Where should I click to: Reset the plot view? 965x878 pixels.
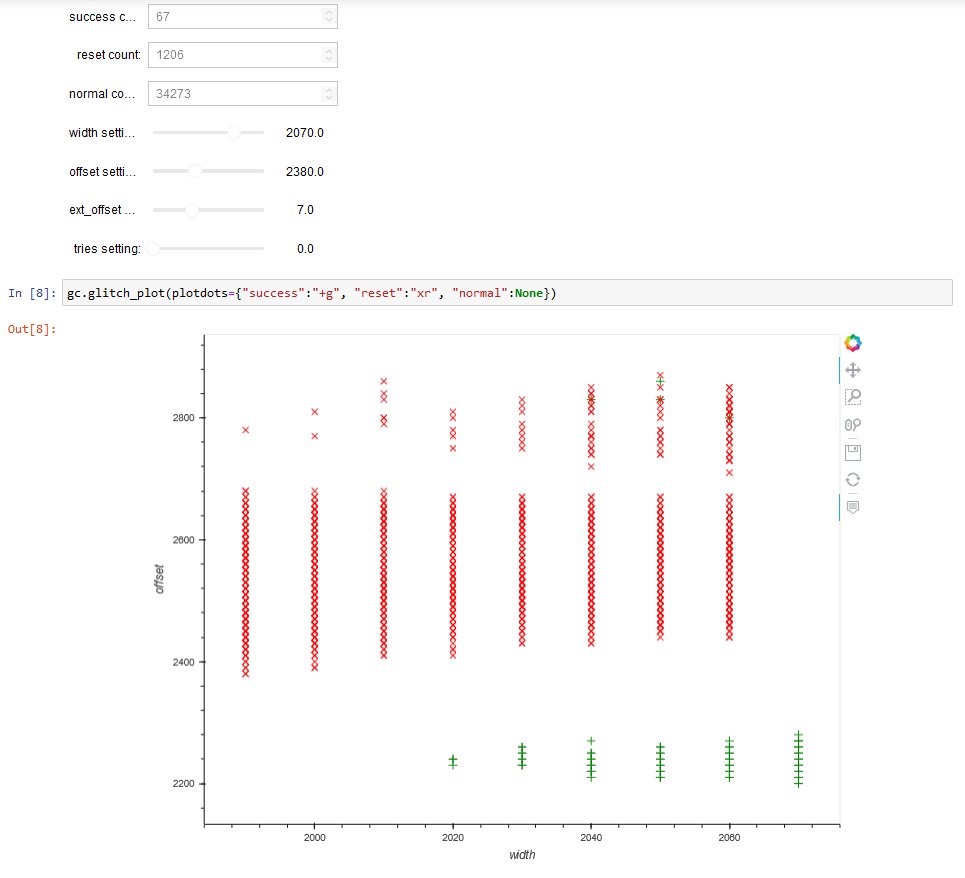coord(852,479)
